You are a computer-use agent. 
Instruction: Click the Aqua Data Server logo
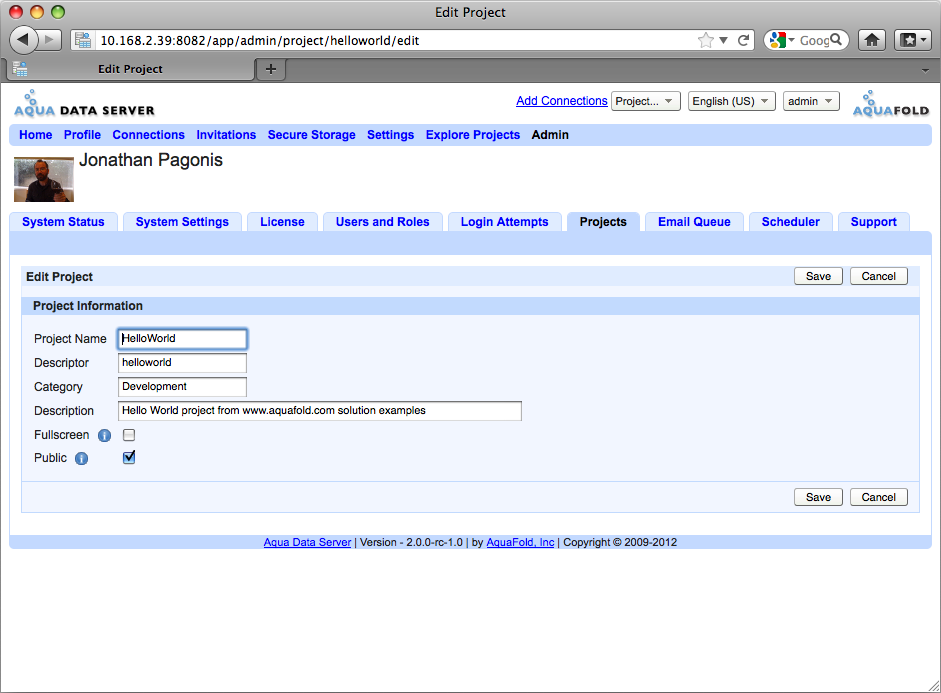[84, 104]
